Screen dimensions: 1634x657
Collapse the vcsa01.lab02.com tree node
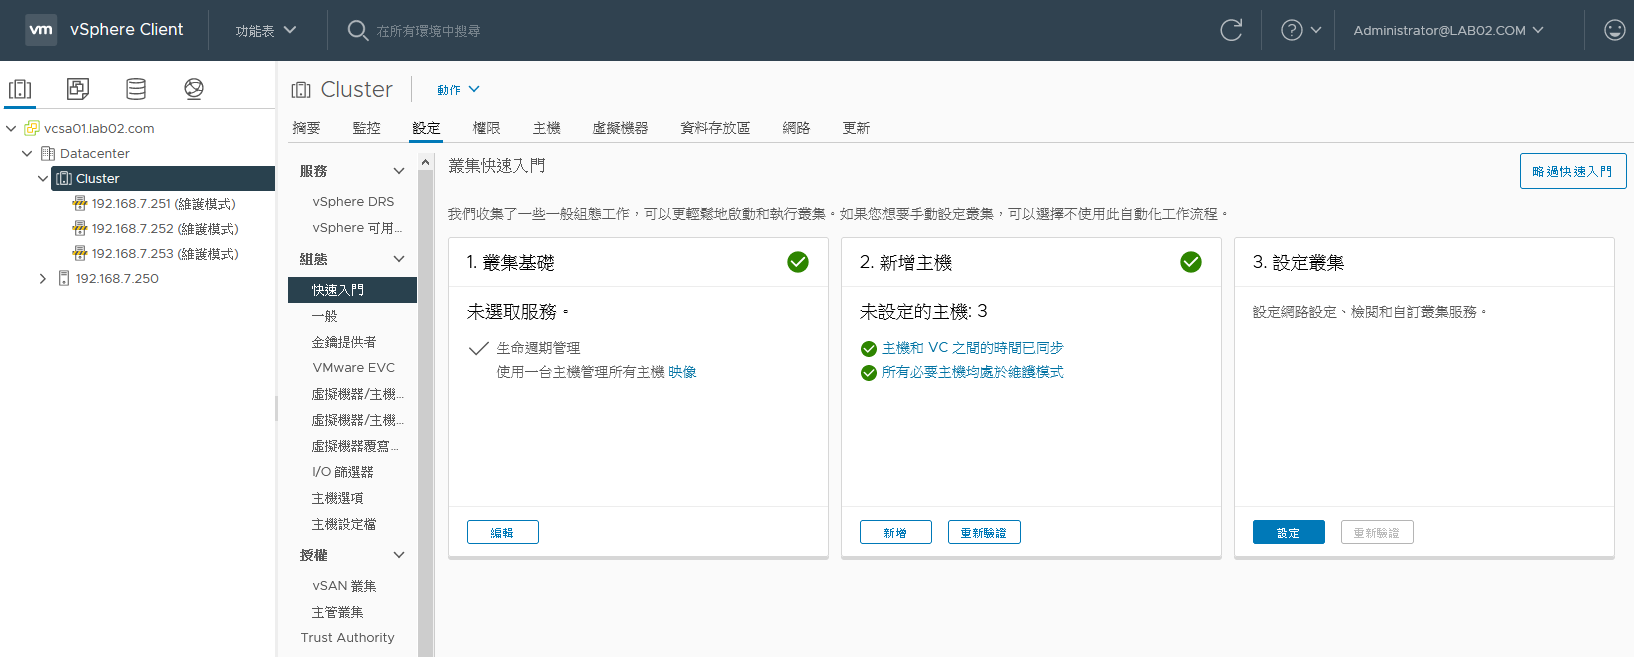tap(11, 128)
